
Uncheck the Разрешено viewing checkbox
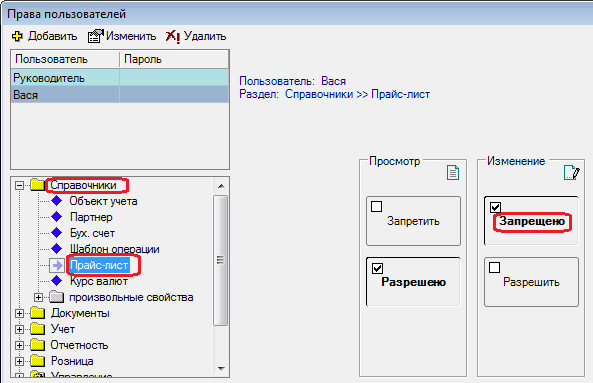(x=377, y=268)
